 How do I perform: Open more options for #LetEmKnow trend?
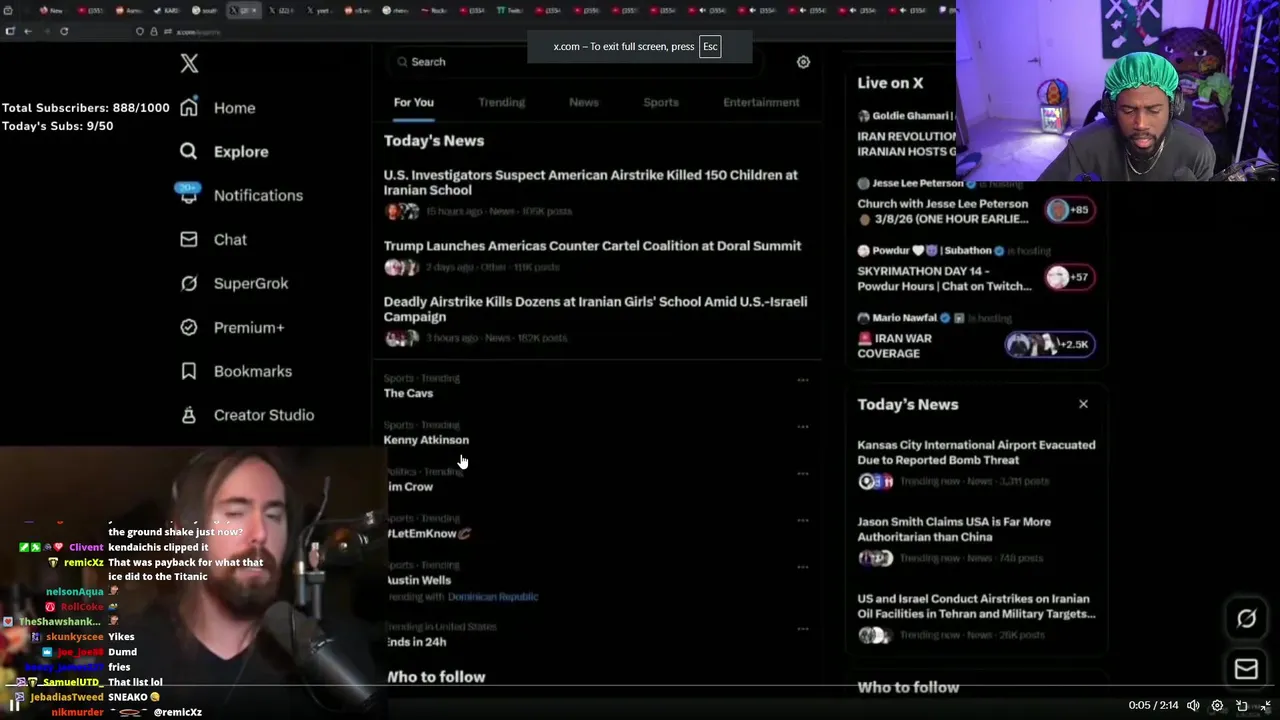[802, 520]
